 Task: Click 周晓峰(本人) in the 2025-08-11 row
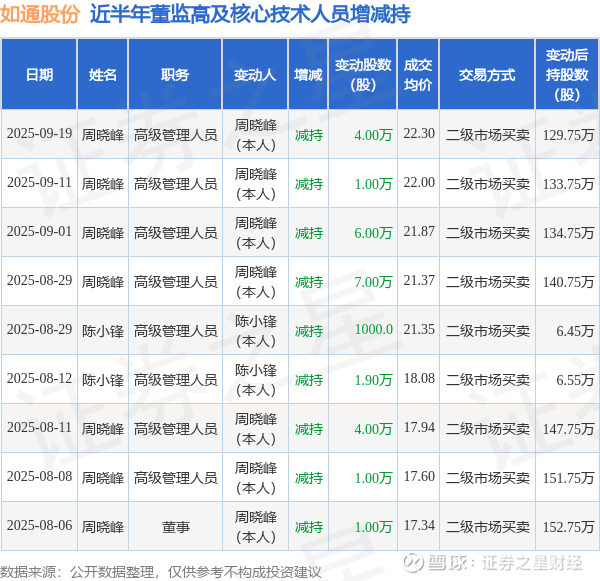[256, 429]
